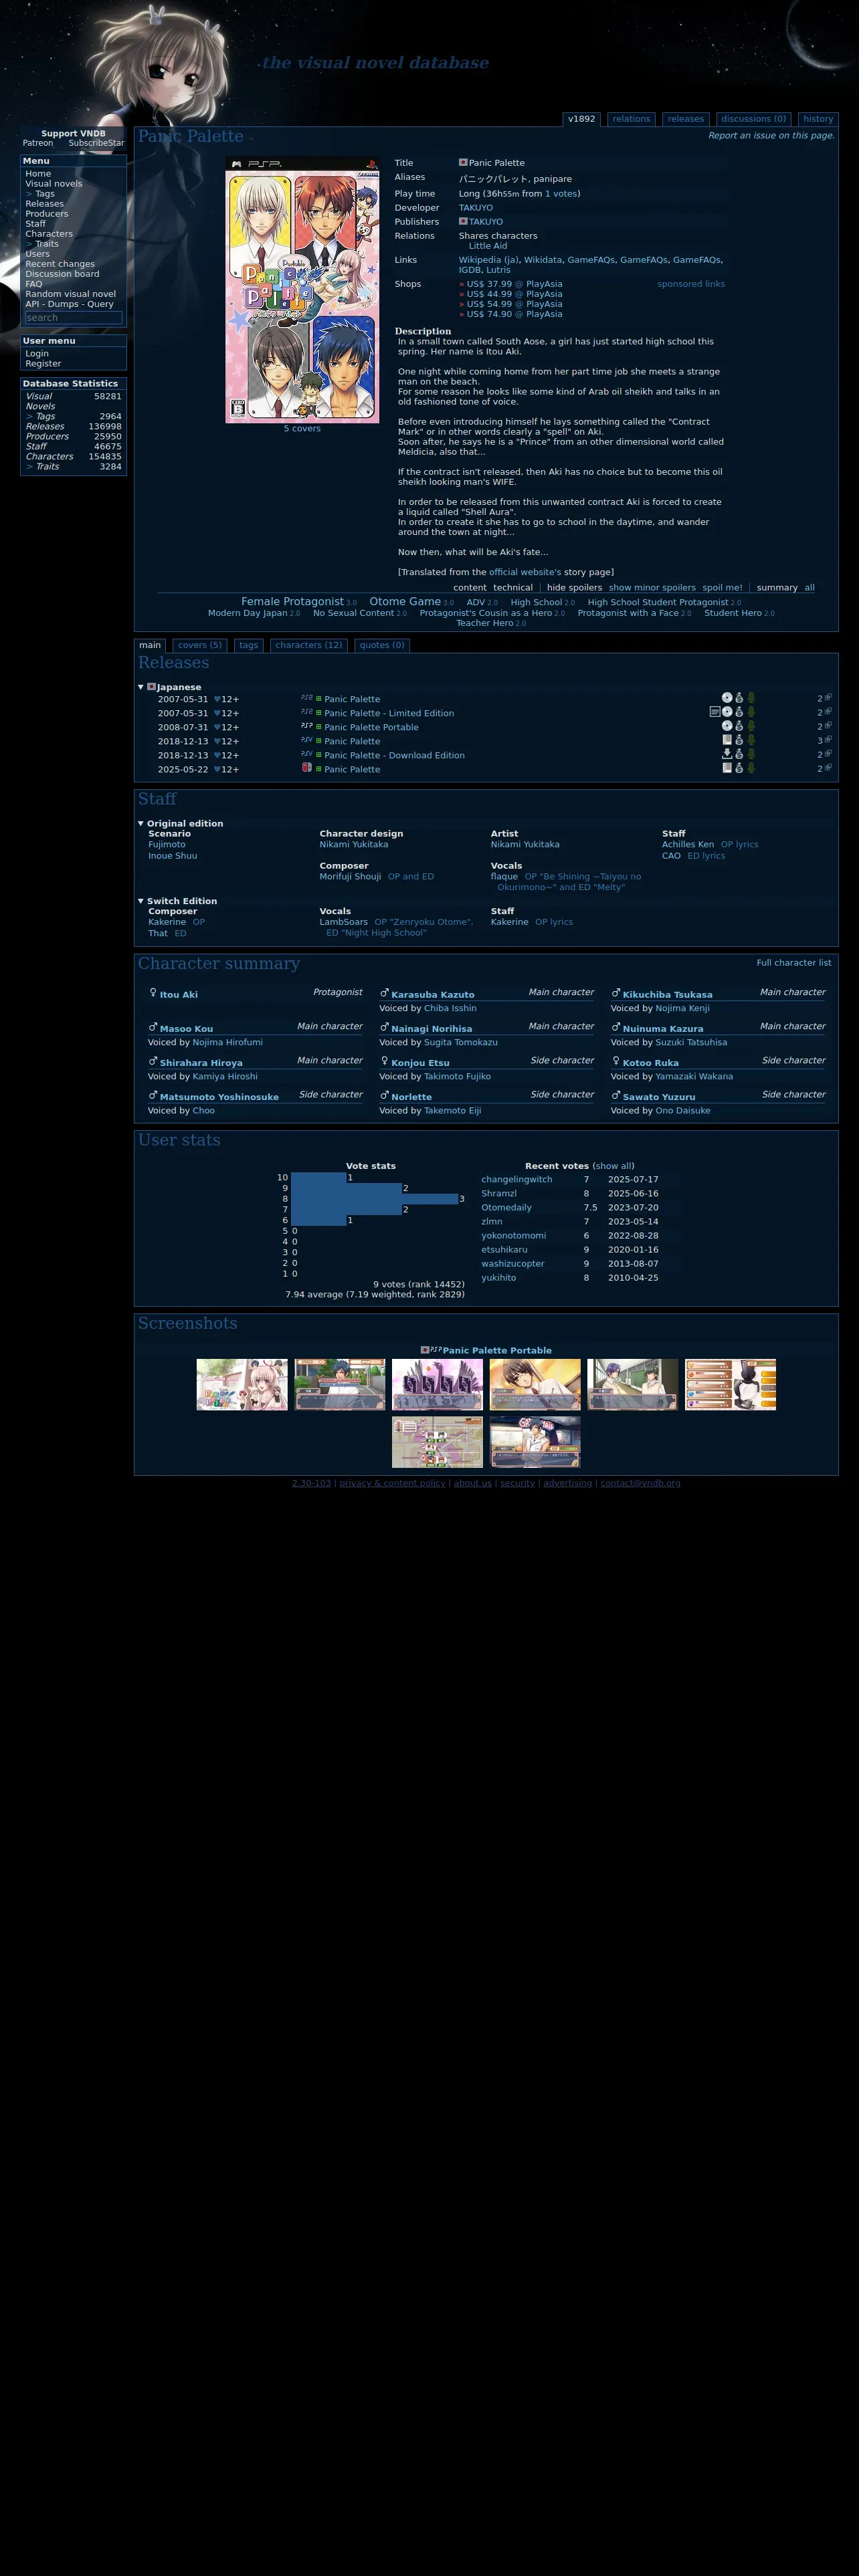Open the relations tab
Viewport: 859px width, 2576px height.
point(631,119)
